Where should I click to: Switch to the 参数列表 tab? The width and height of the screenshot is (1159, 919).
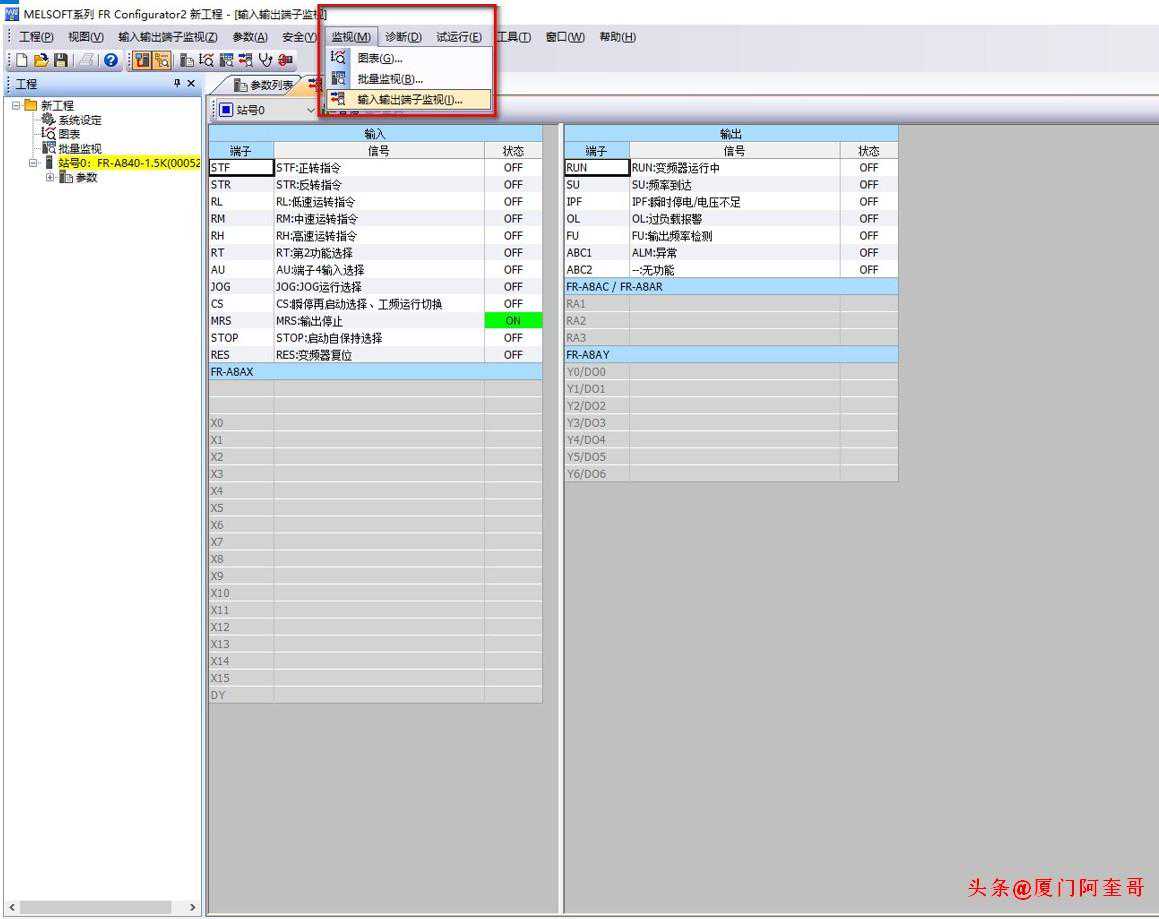263,85
